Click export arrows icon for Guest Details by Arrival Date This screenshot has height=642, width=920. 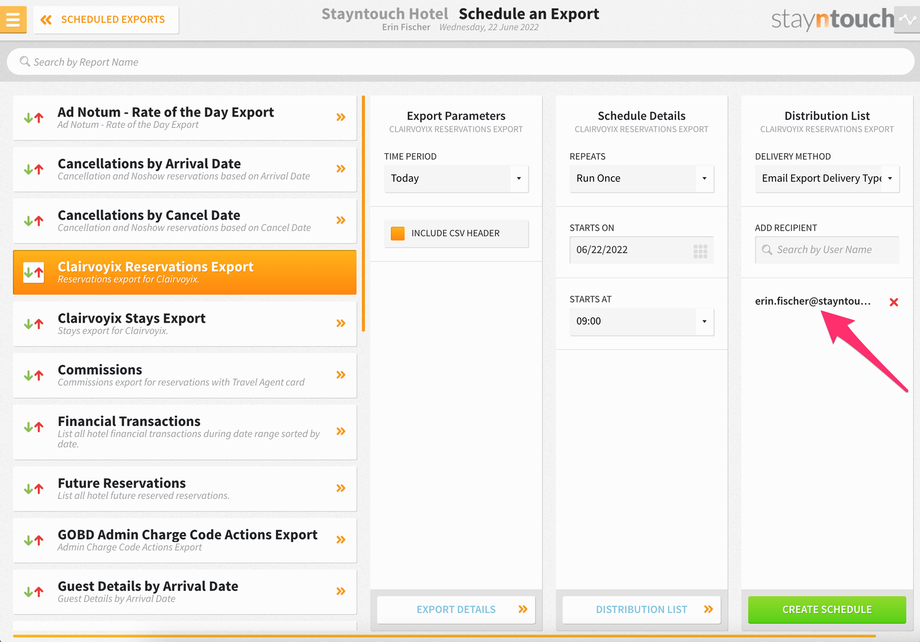click(x=33, y=592)
